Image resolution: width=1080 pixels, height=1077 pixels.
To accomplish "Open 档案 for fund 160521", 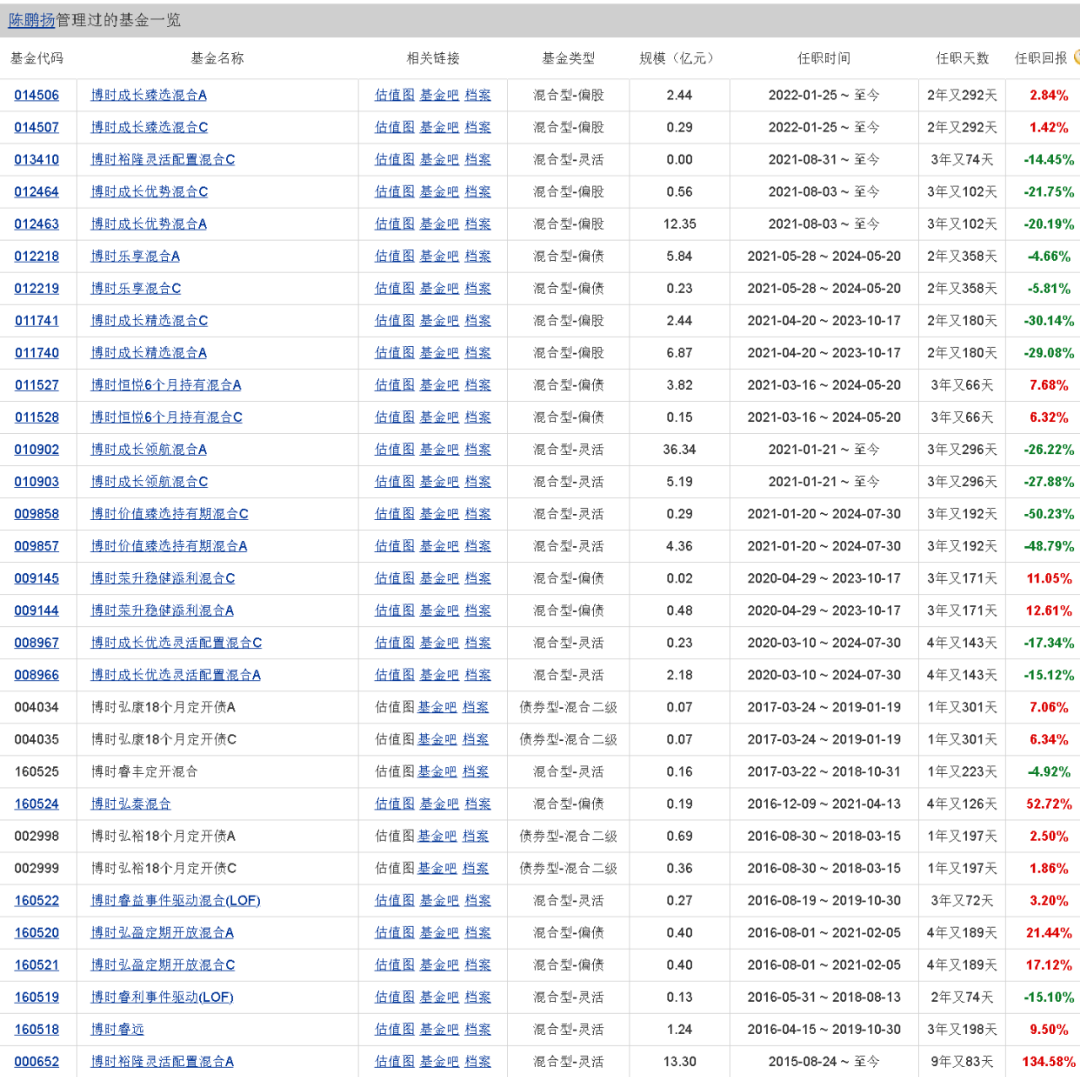I will [x=478, y=965].
